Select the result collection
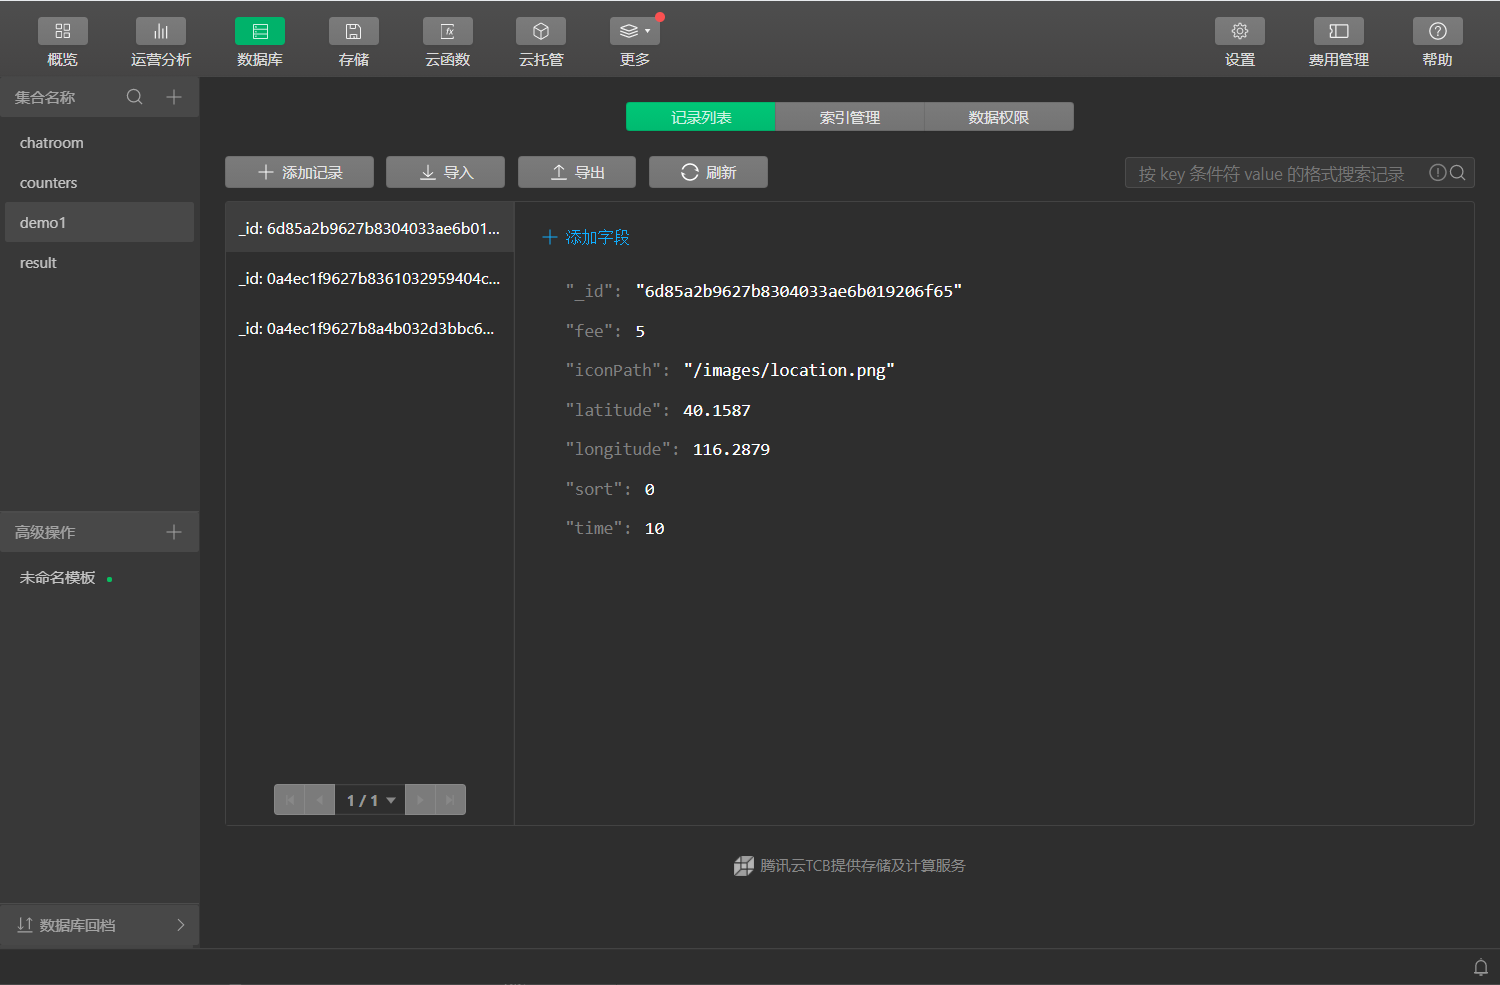This screenshot has height=985, width=1500. [99, 263]
